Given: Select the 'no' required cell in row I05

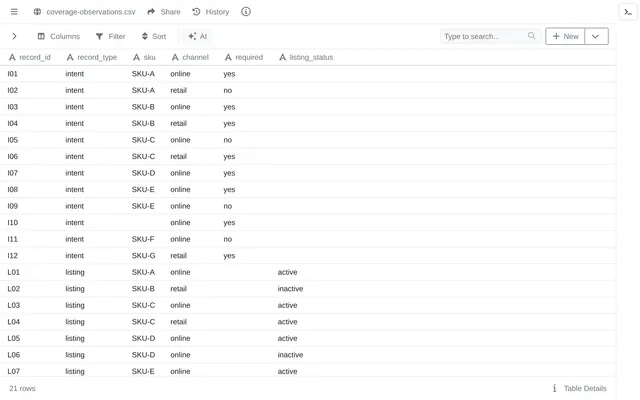Looking at the screenshot, I should click(228, 140).
